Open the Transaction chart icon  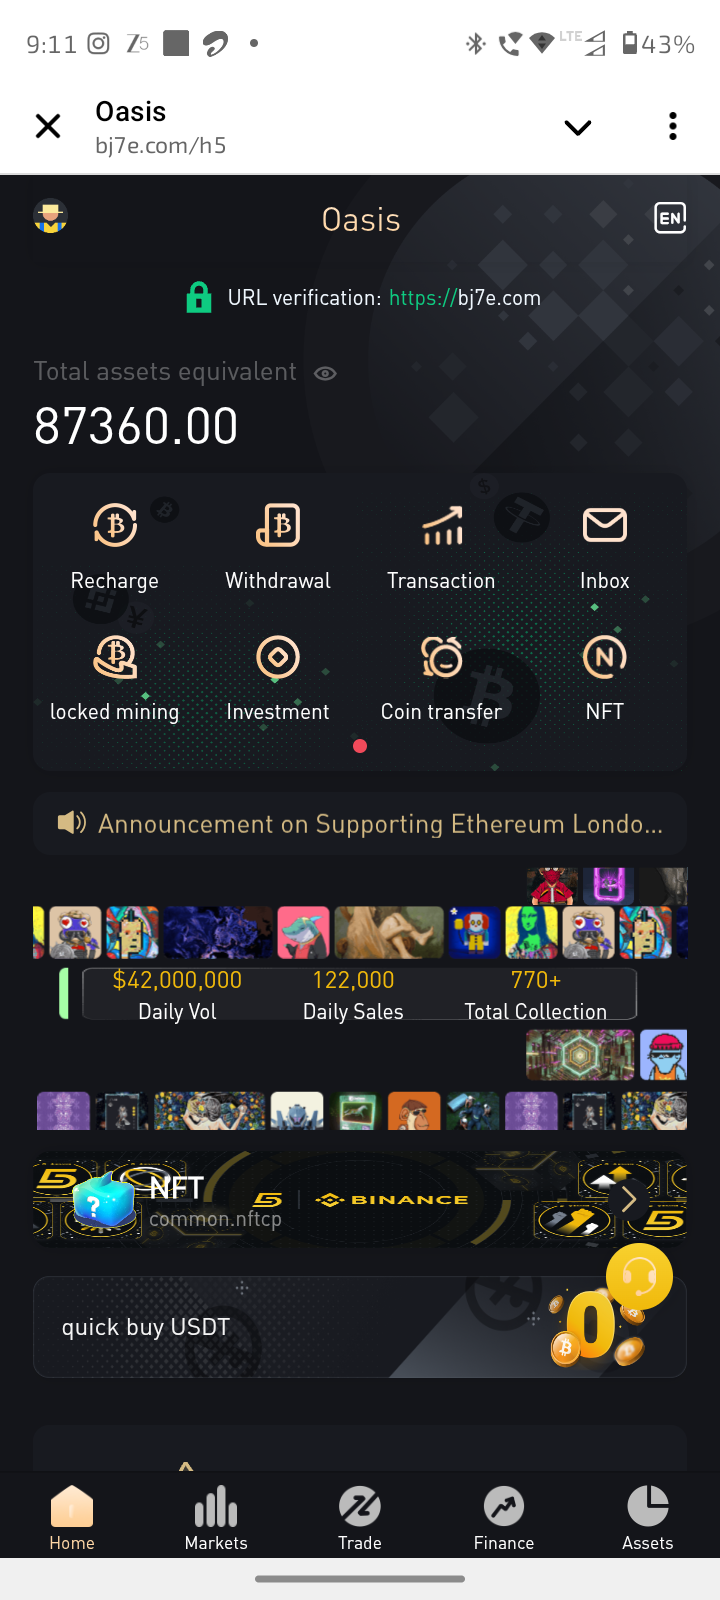pos(442,525)
